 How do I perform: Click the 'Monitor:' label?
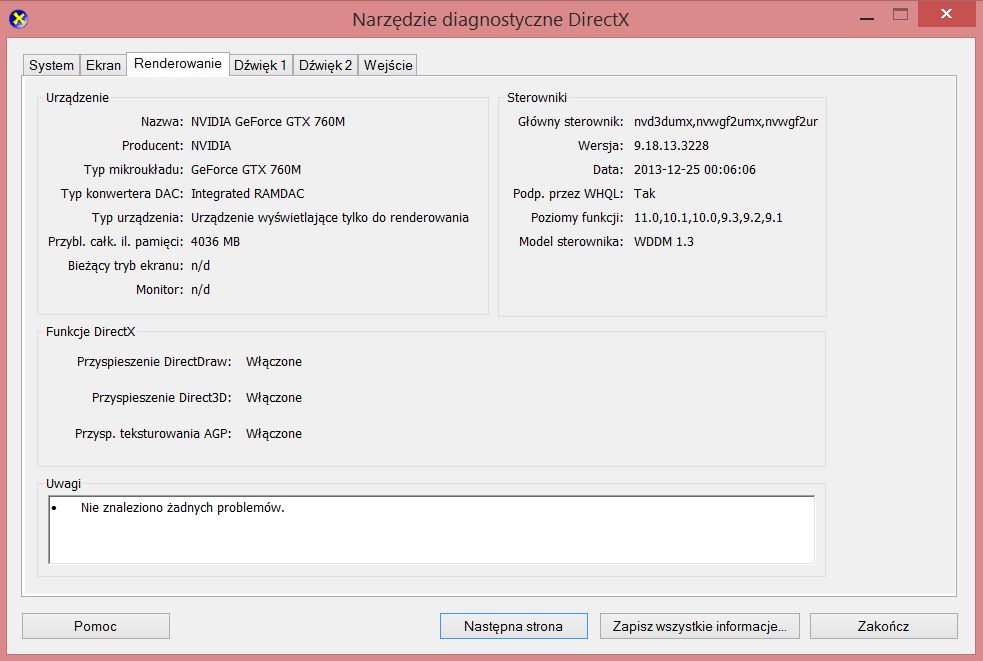click(160, 290)
